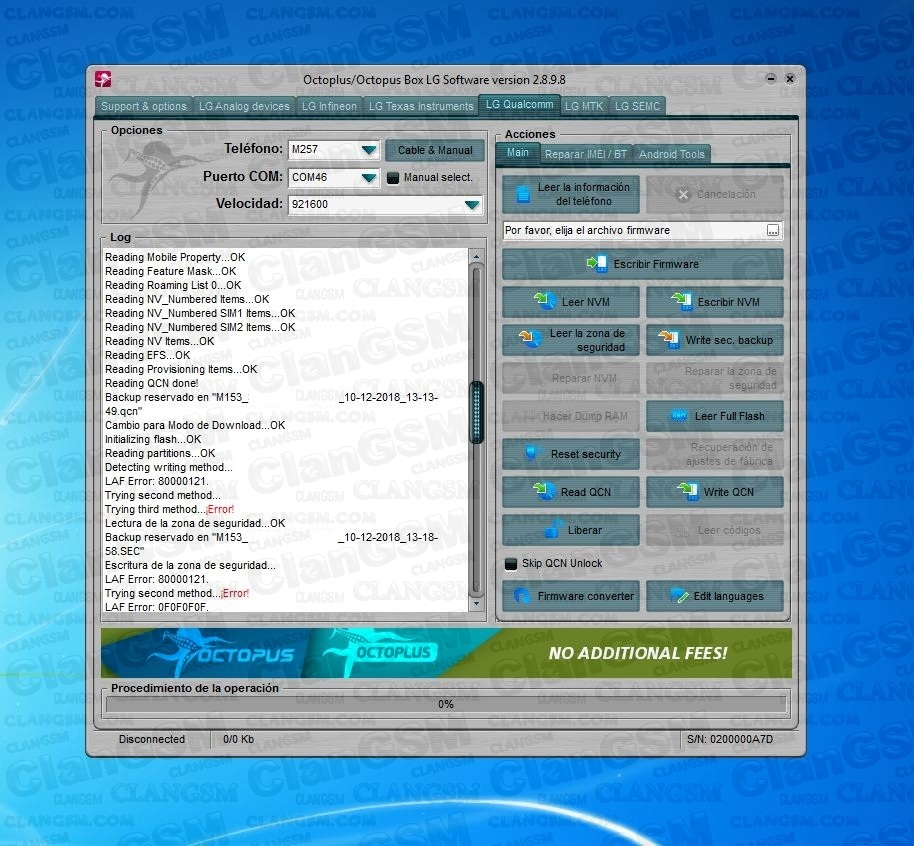914x846 pixels.
Task: Click the Write sec. backup icon
Action: (x=669, y=339)
